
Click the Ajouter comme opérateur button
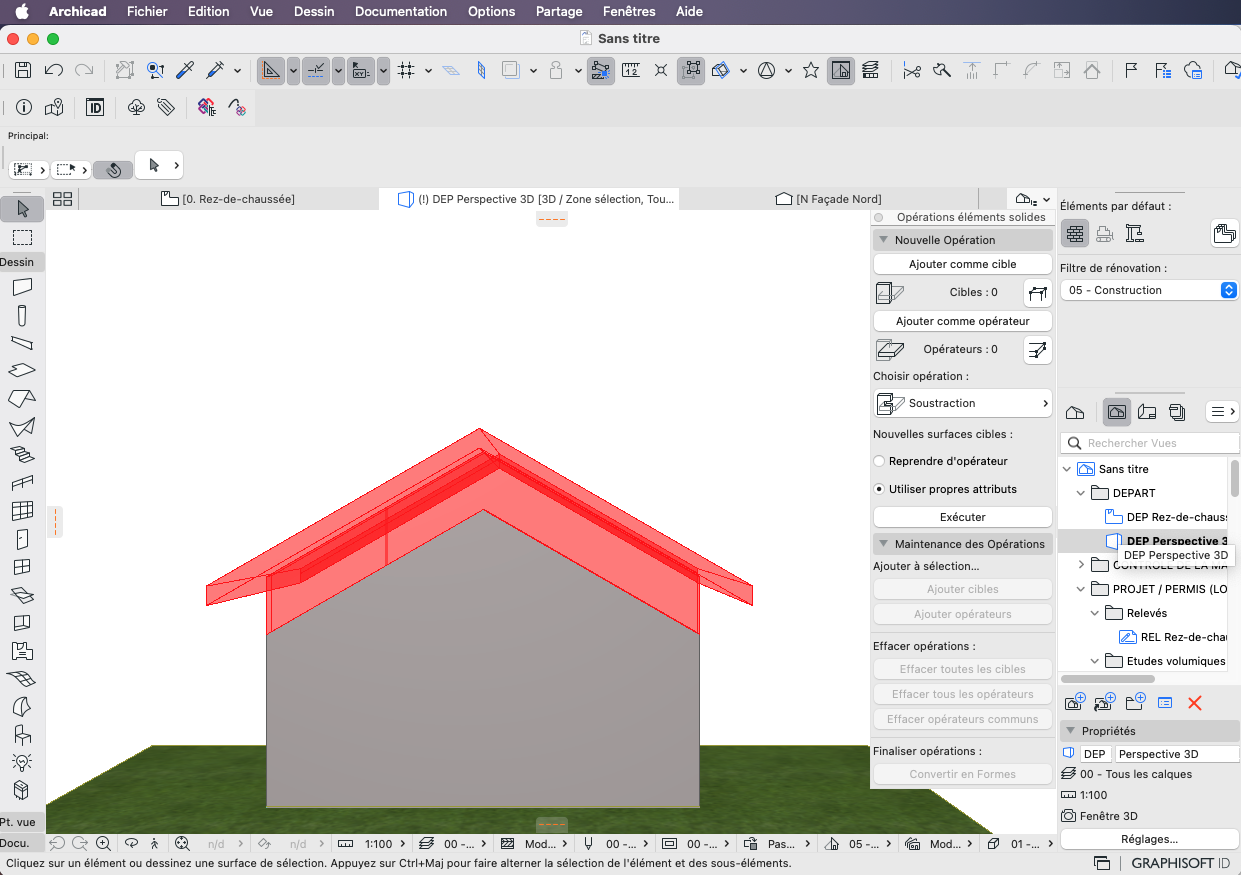(963, 321)
